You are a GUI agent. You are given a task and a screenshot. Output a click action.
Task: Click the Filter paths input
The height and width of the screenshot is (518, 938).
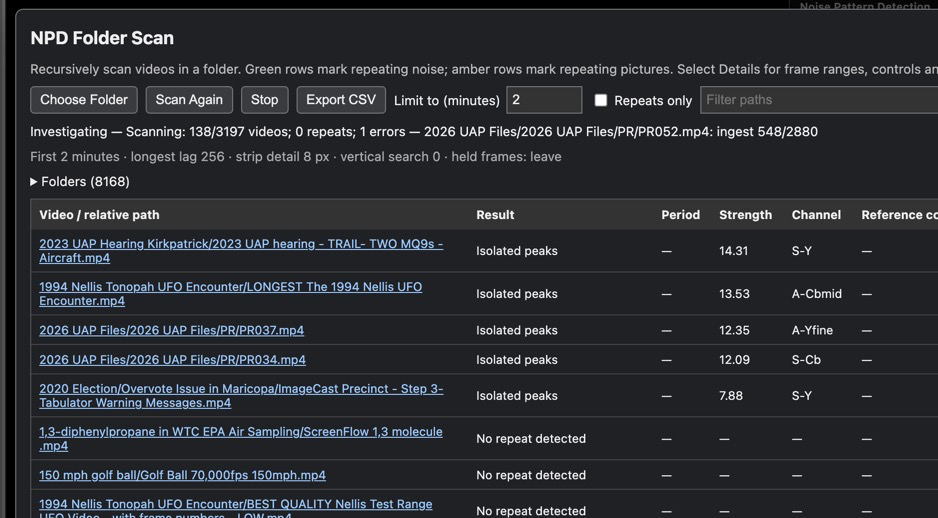[819, 100]
